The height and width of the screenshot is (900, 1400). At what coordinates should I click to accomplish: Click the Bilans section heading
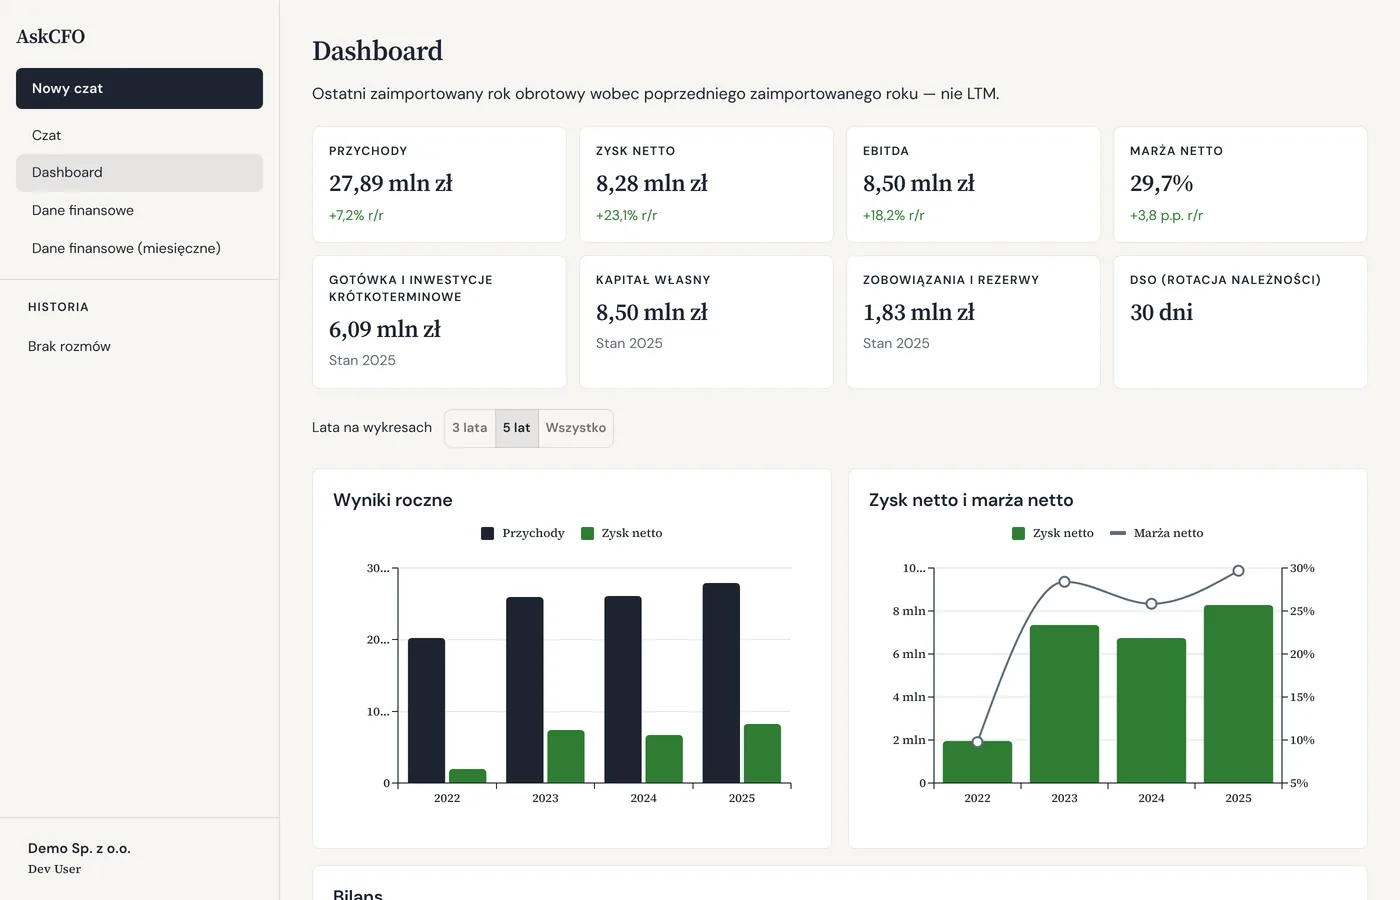(358, 894)
